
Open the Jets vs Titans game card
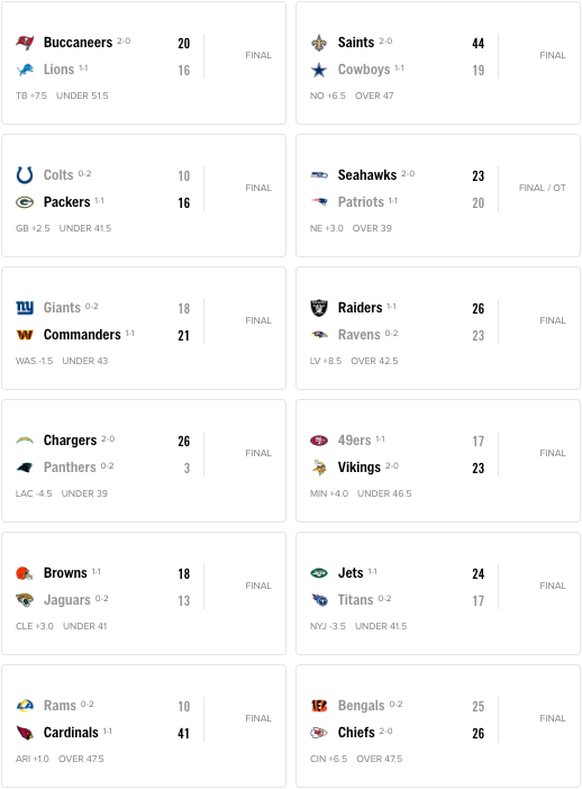point(438,594)
